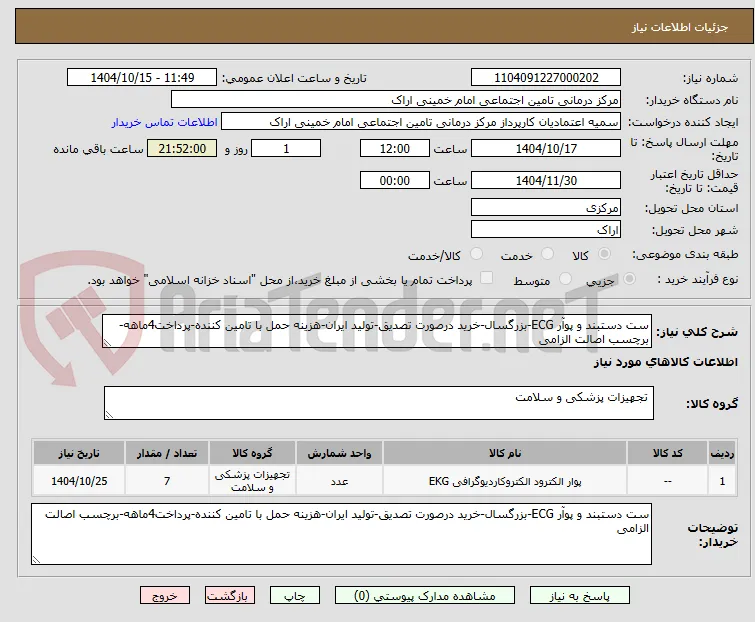
Task: Click resize handle of گروه کالا box
Action: tap(109, 415)
